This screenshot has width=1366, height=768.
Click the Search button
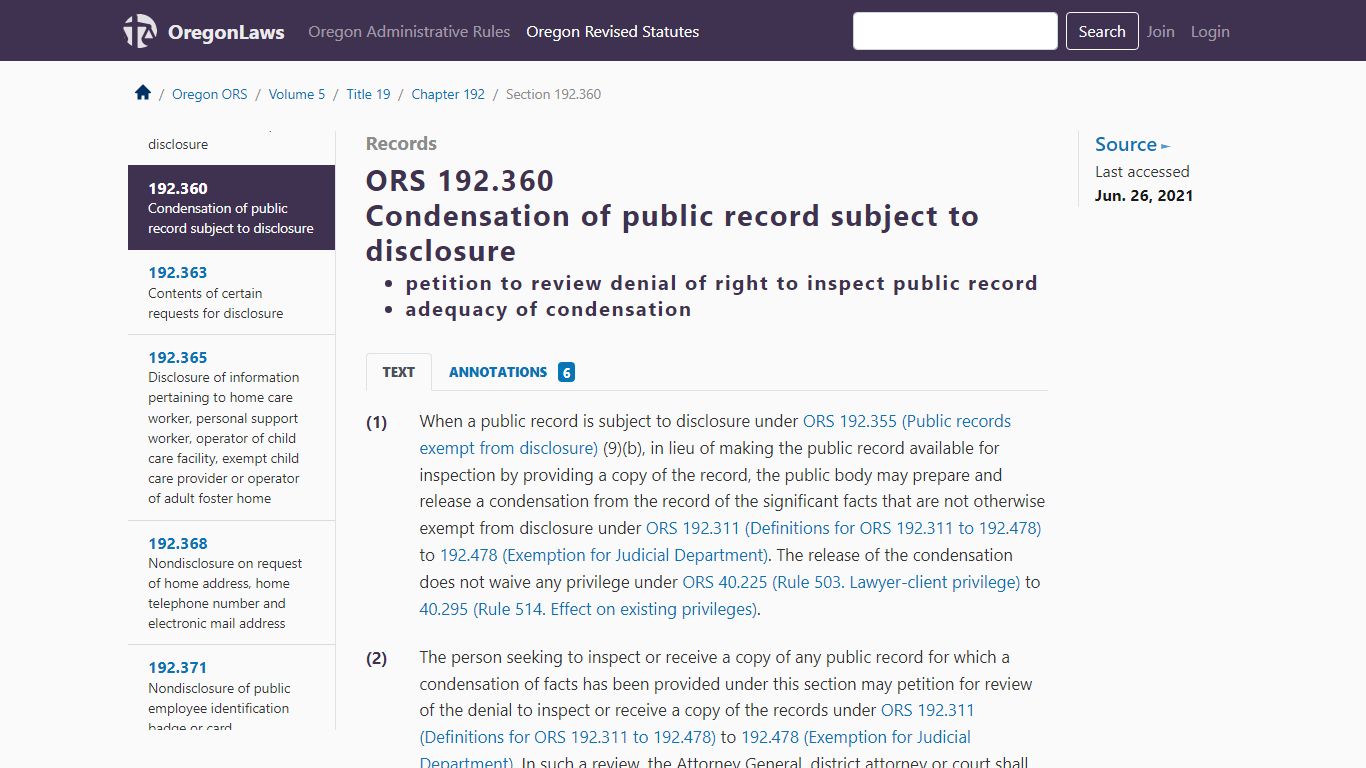[x=1102, y=31]
